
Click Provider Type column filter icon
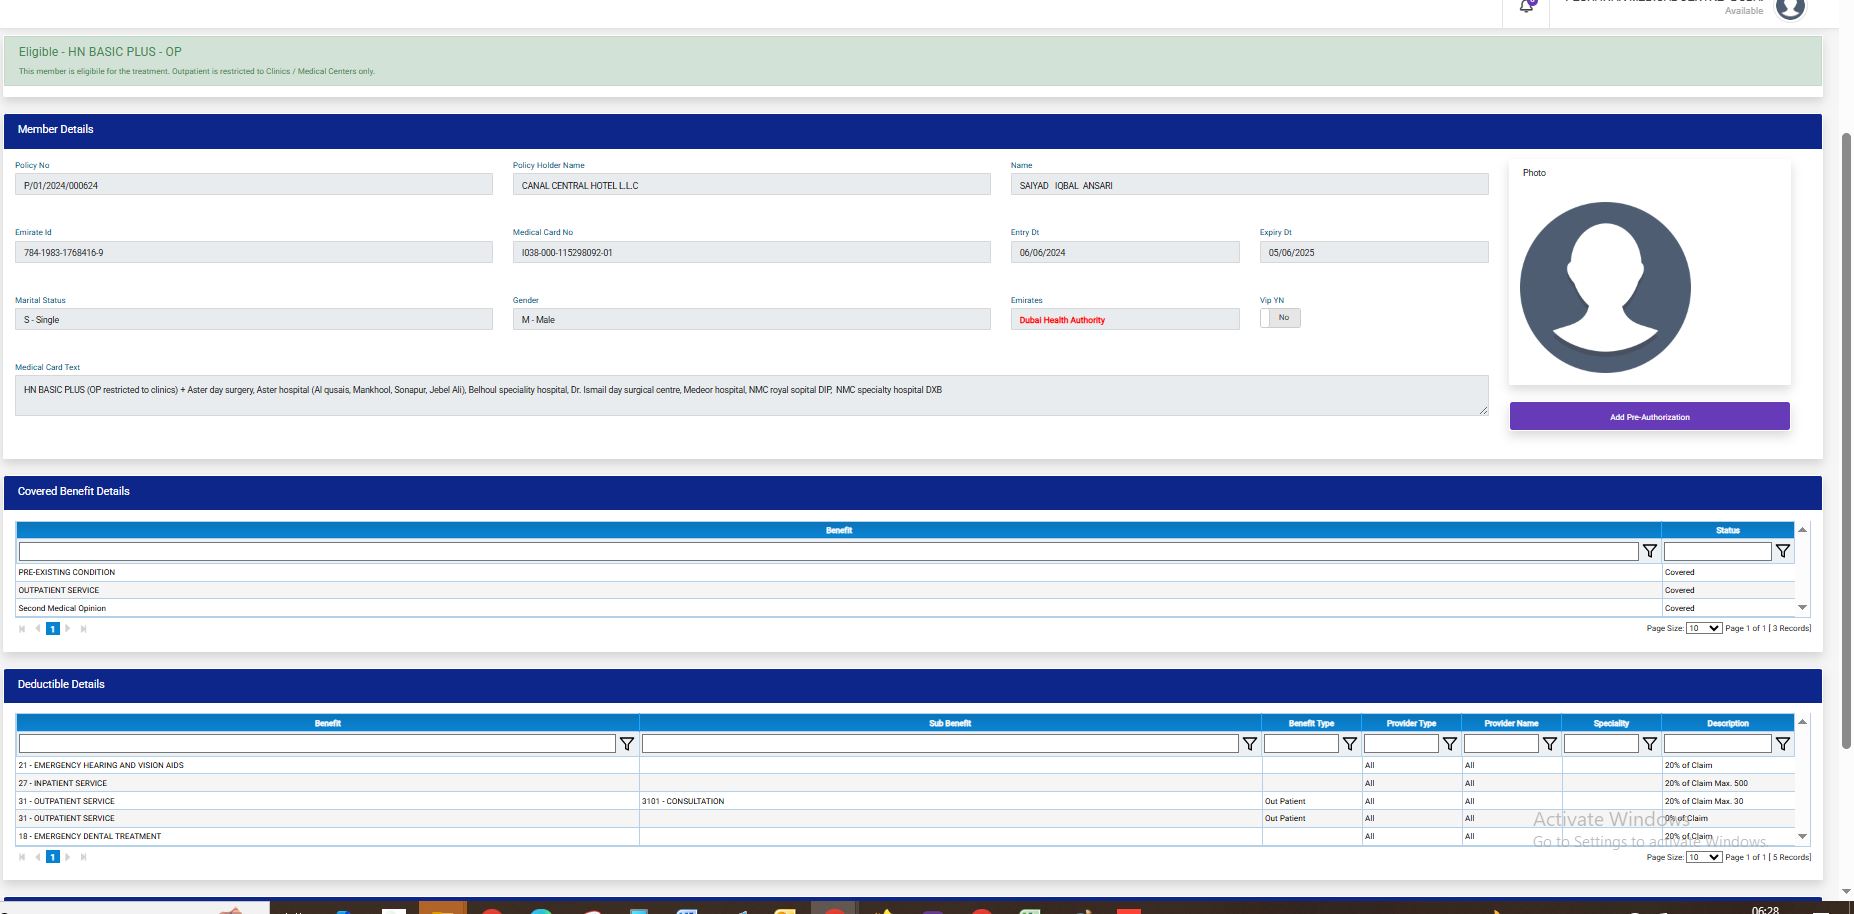point(1449,744)
